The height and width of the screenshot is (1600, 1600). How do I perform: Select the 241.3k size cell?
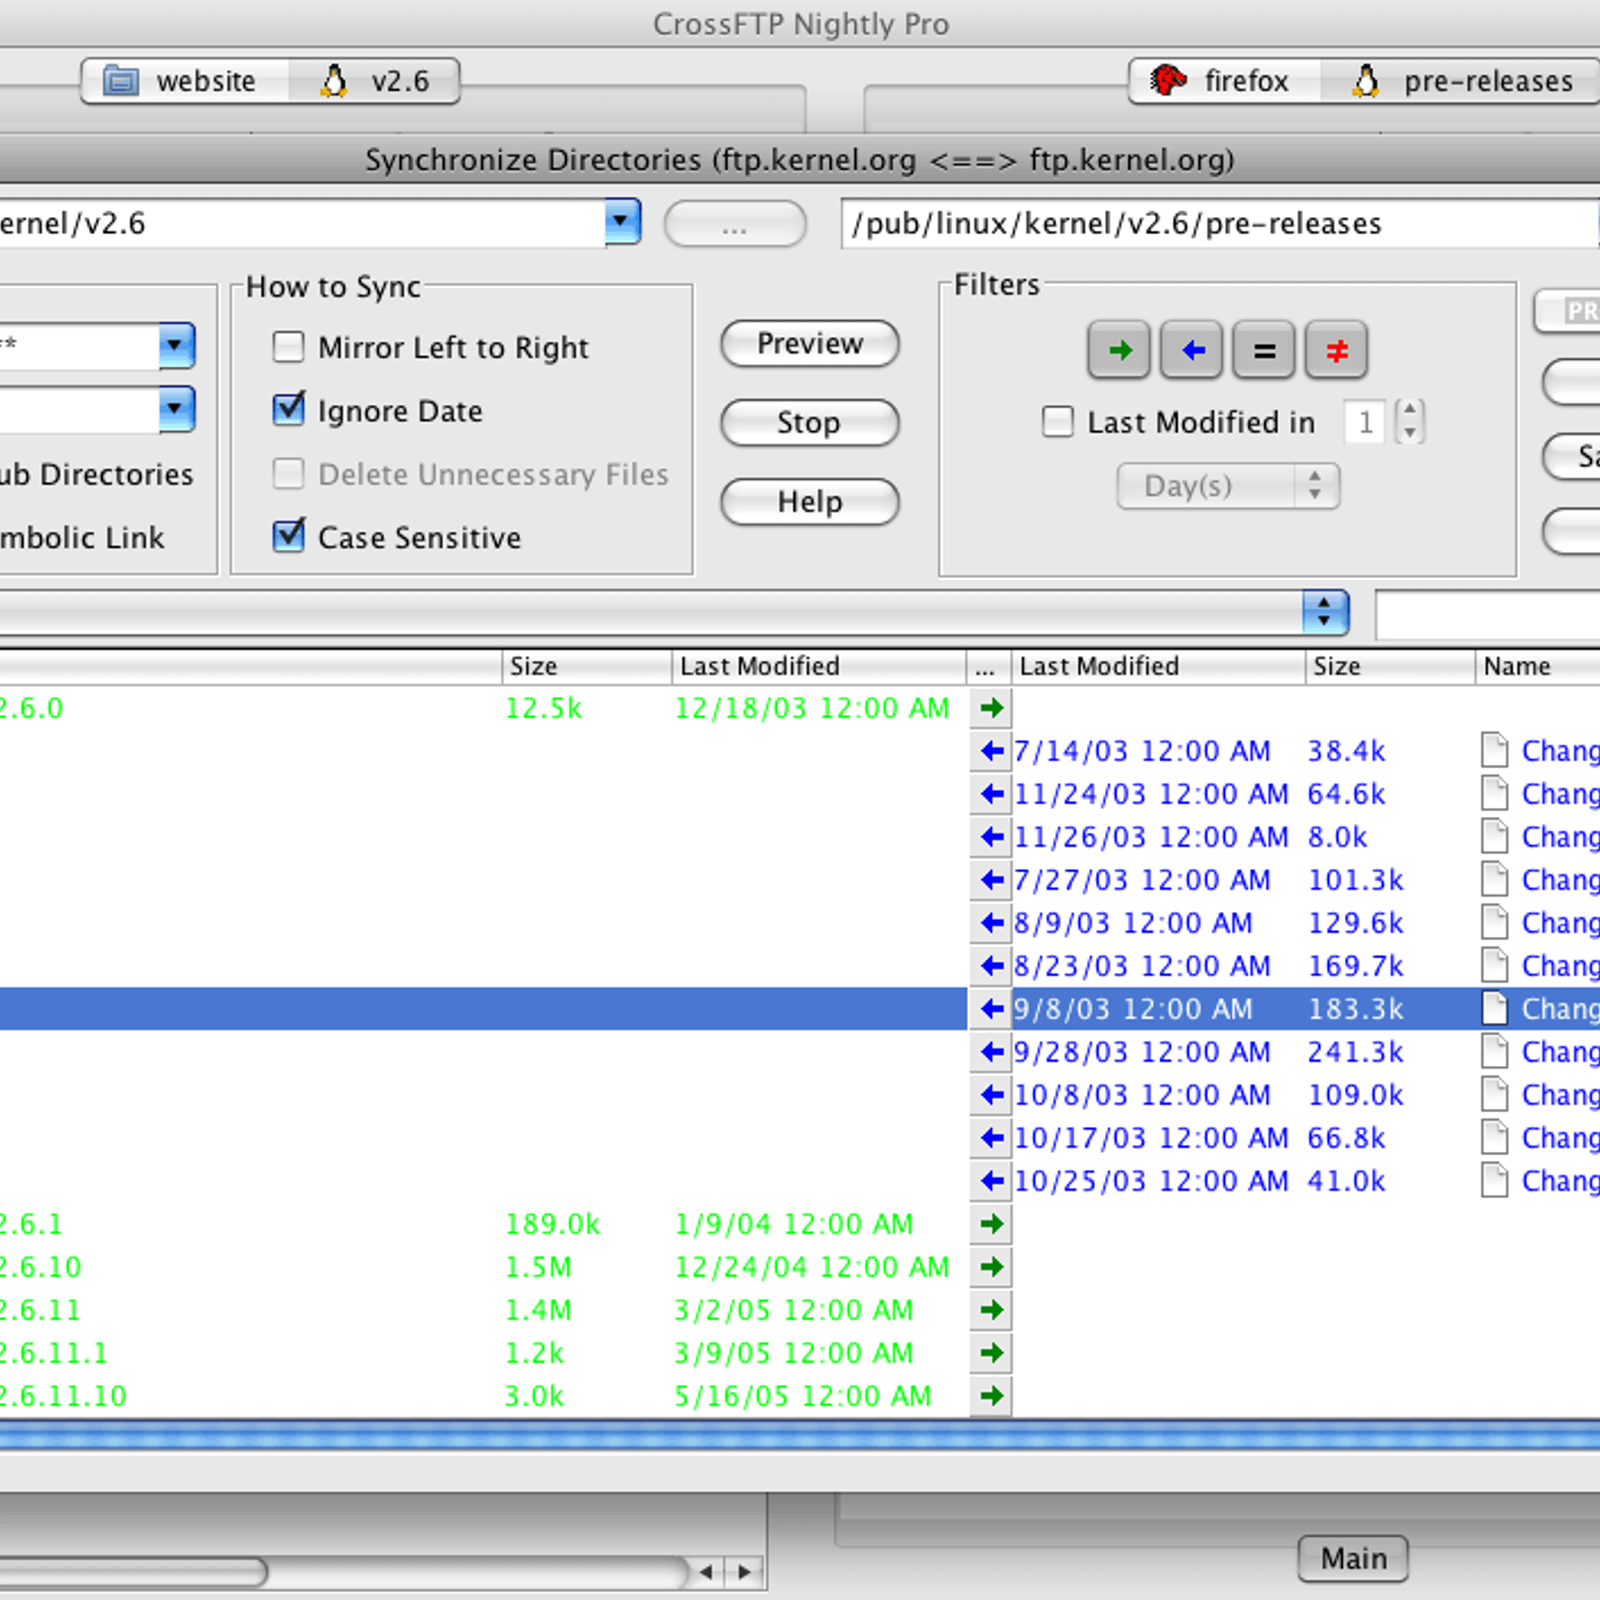pyautogui.click(x=1356, y=1052)
